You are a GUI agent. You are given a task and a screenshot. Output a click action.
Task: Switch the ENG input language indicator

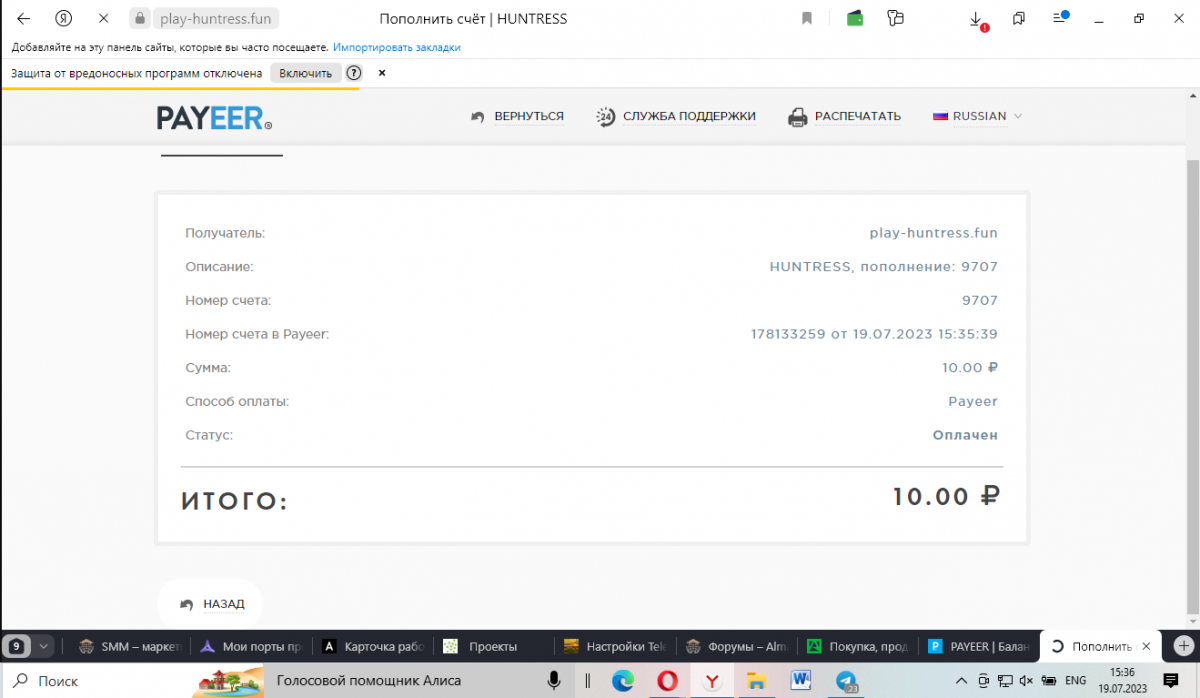(x=1076, y=681)
